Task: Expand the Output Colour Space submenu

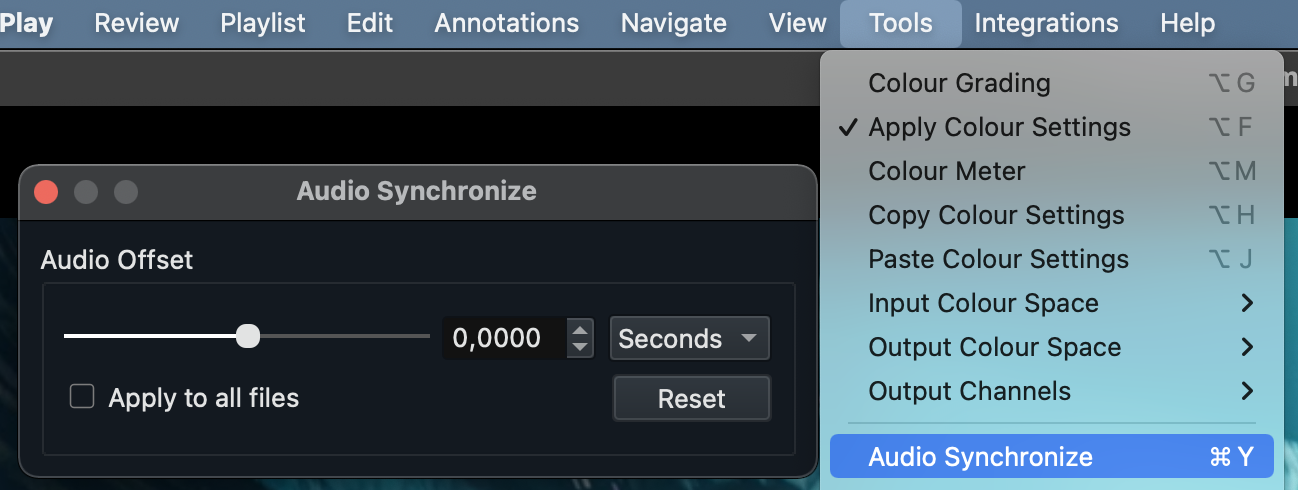Action: pos(1051,347)
